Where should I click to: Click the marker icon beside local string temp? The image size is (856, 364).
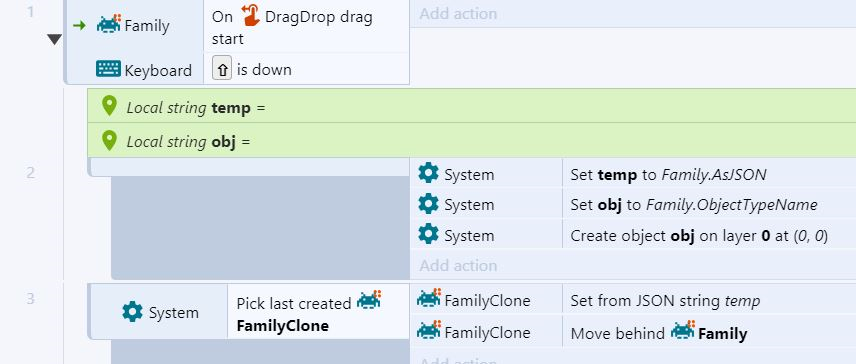pos(109,106)
